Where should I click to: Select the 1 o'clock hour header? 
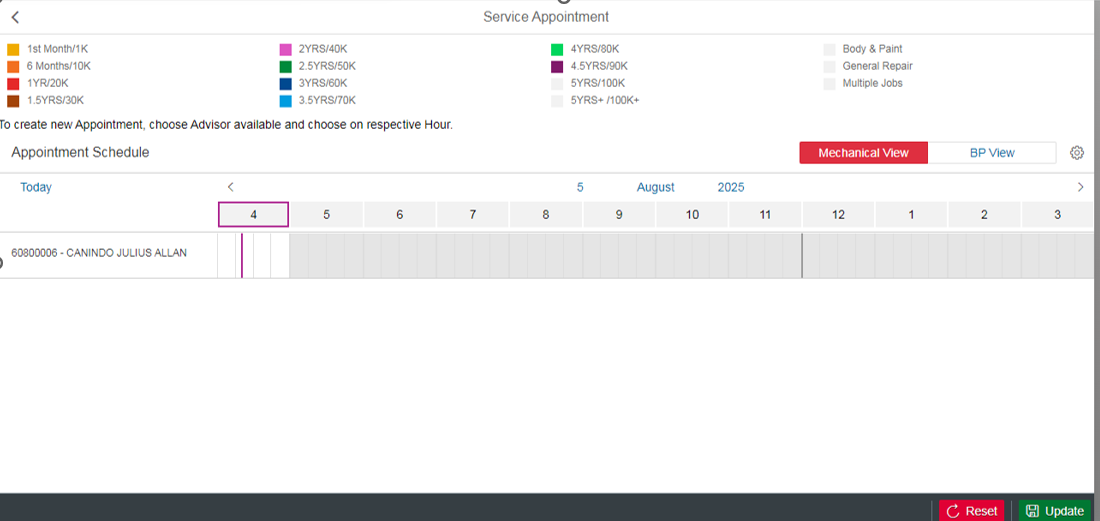pos(911,215)
